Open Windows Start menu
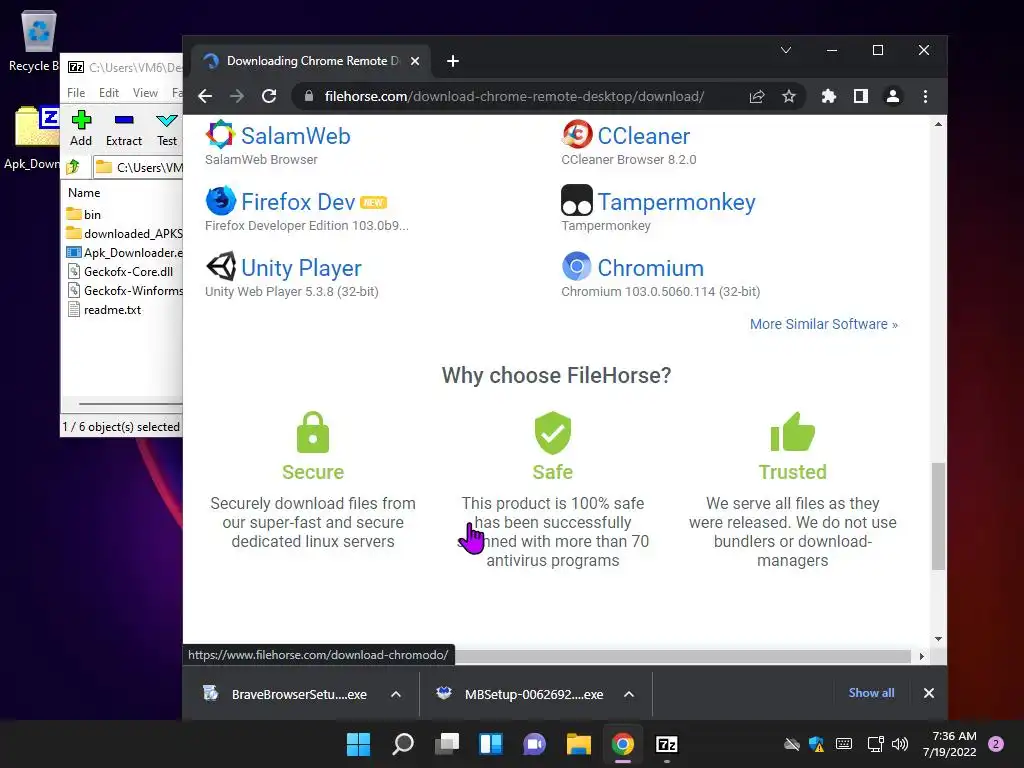1024x768 pixels. point(359,744)
